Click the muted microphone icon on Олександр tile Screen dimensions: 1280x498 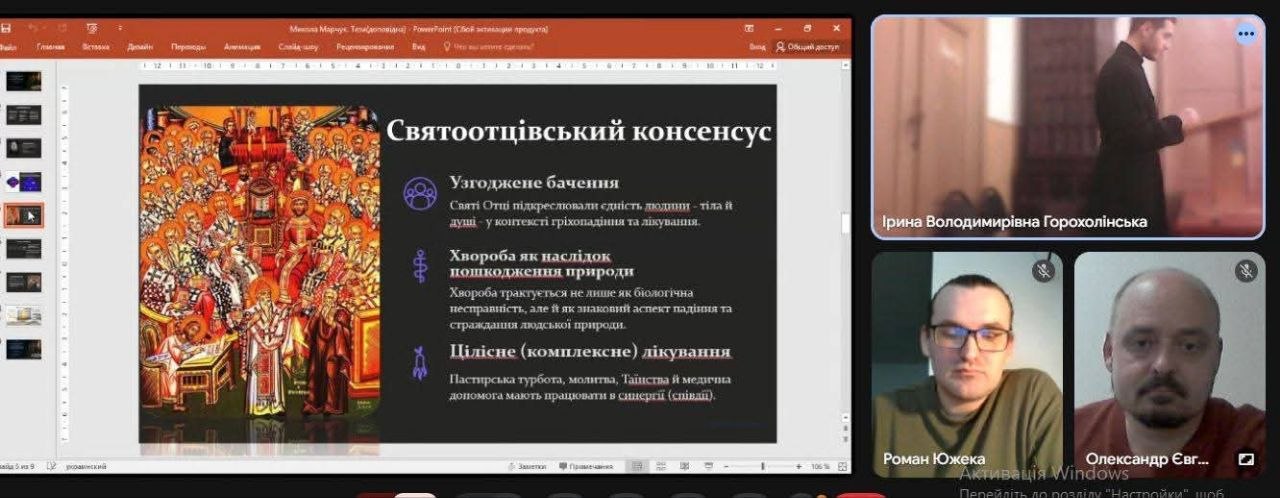point(1246,270)
